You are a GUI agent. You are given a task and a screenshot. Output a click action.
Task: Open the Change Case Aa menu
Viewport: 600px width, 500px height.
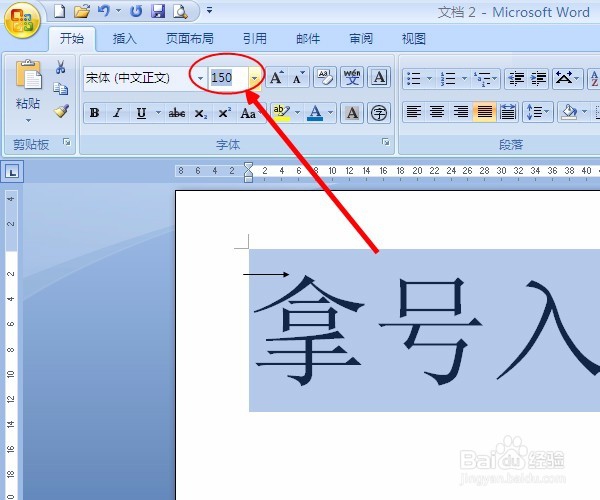pyautogui.click(x=249, y=113)
